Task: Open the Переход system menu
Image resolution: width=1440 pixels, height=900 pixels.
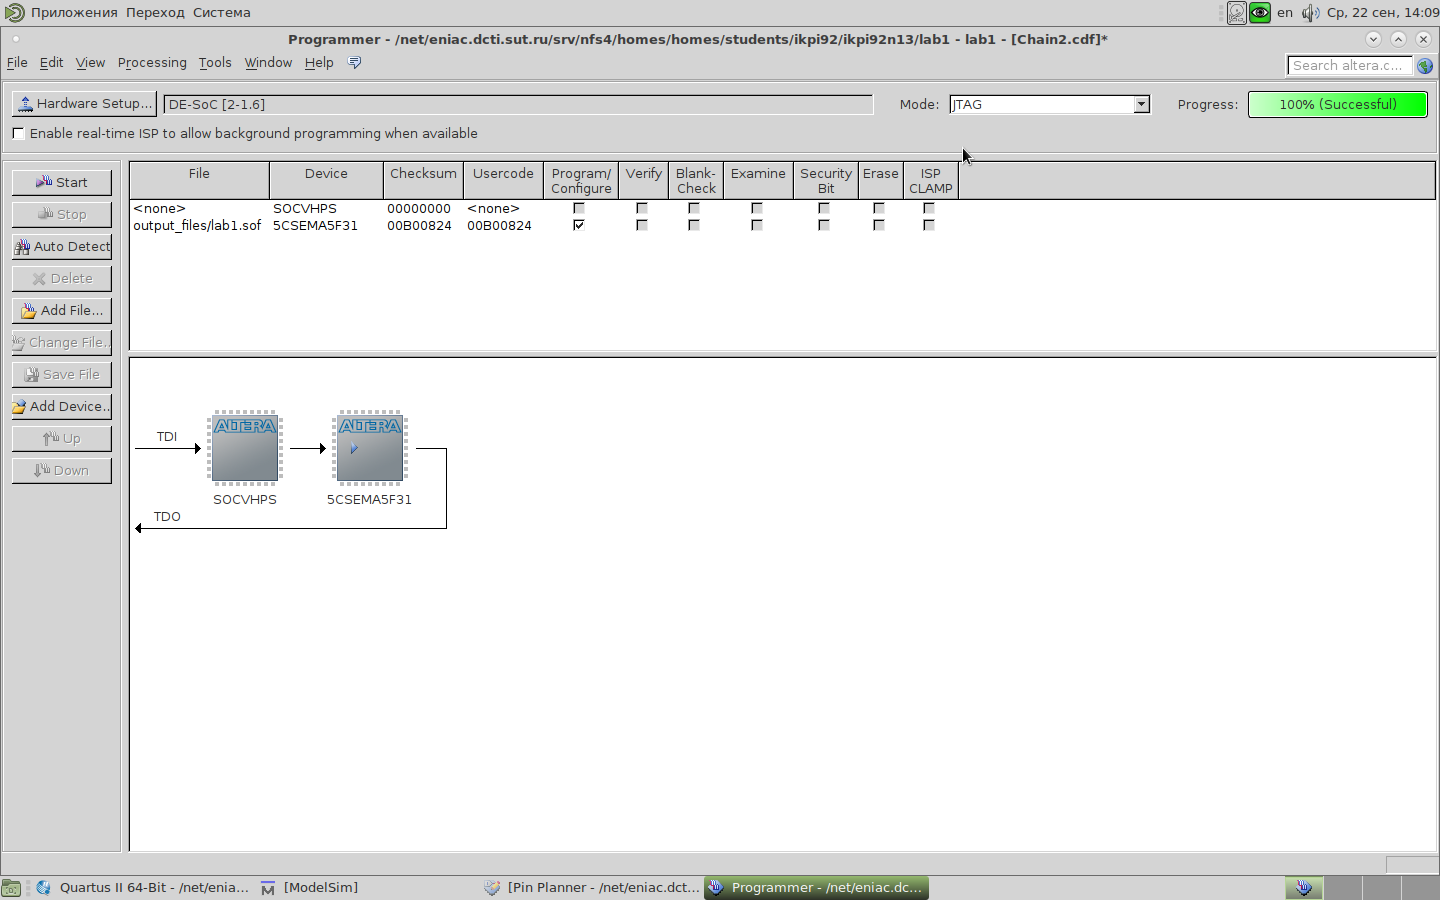Action: 155,12
